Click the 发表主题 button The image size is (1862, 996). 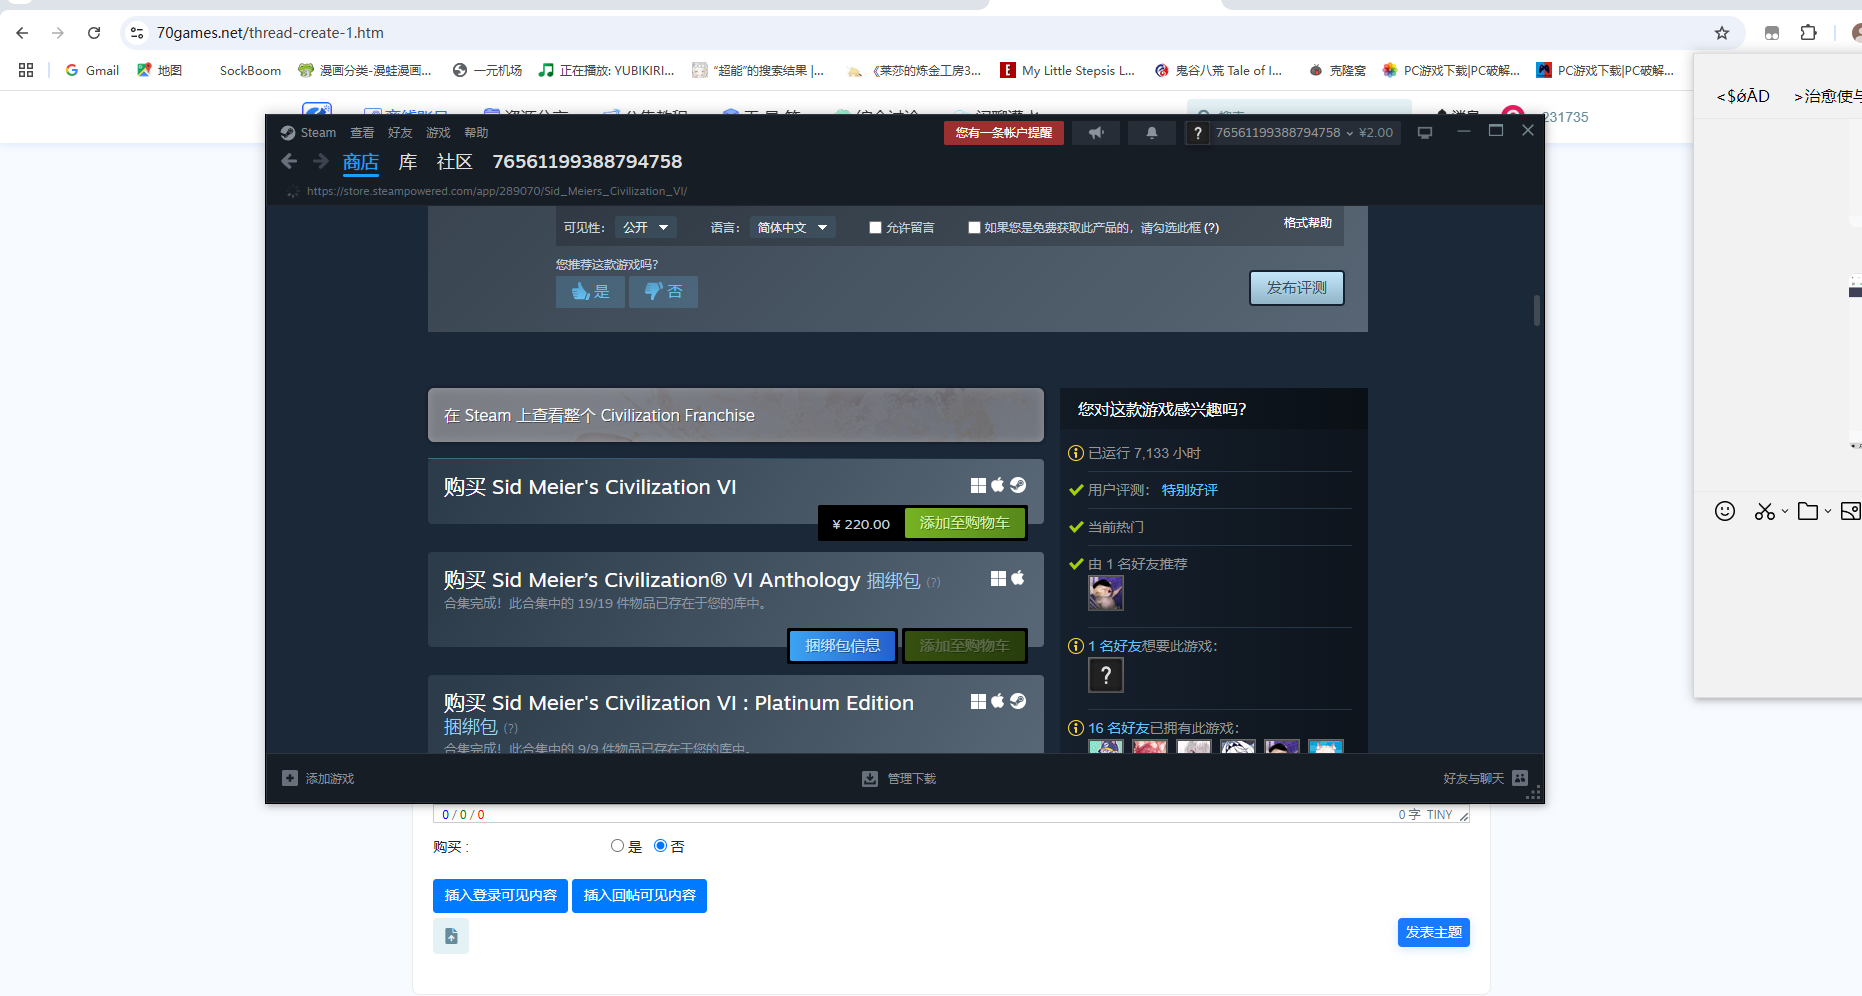[x=1433, y=932]
